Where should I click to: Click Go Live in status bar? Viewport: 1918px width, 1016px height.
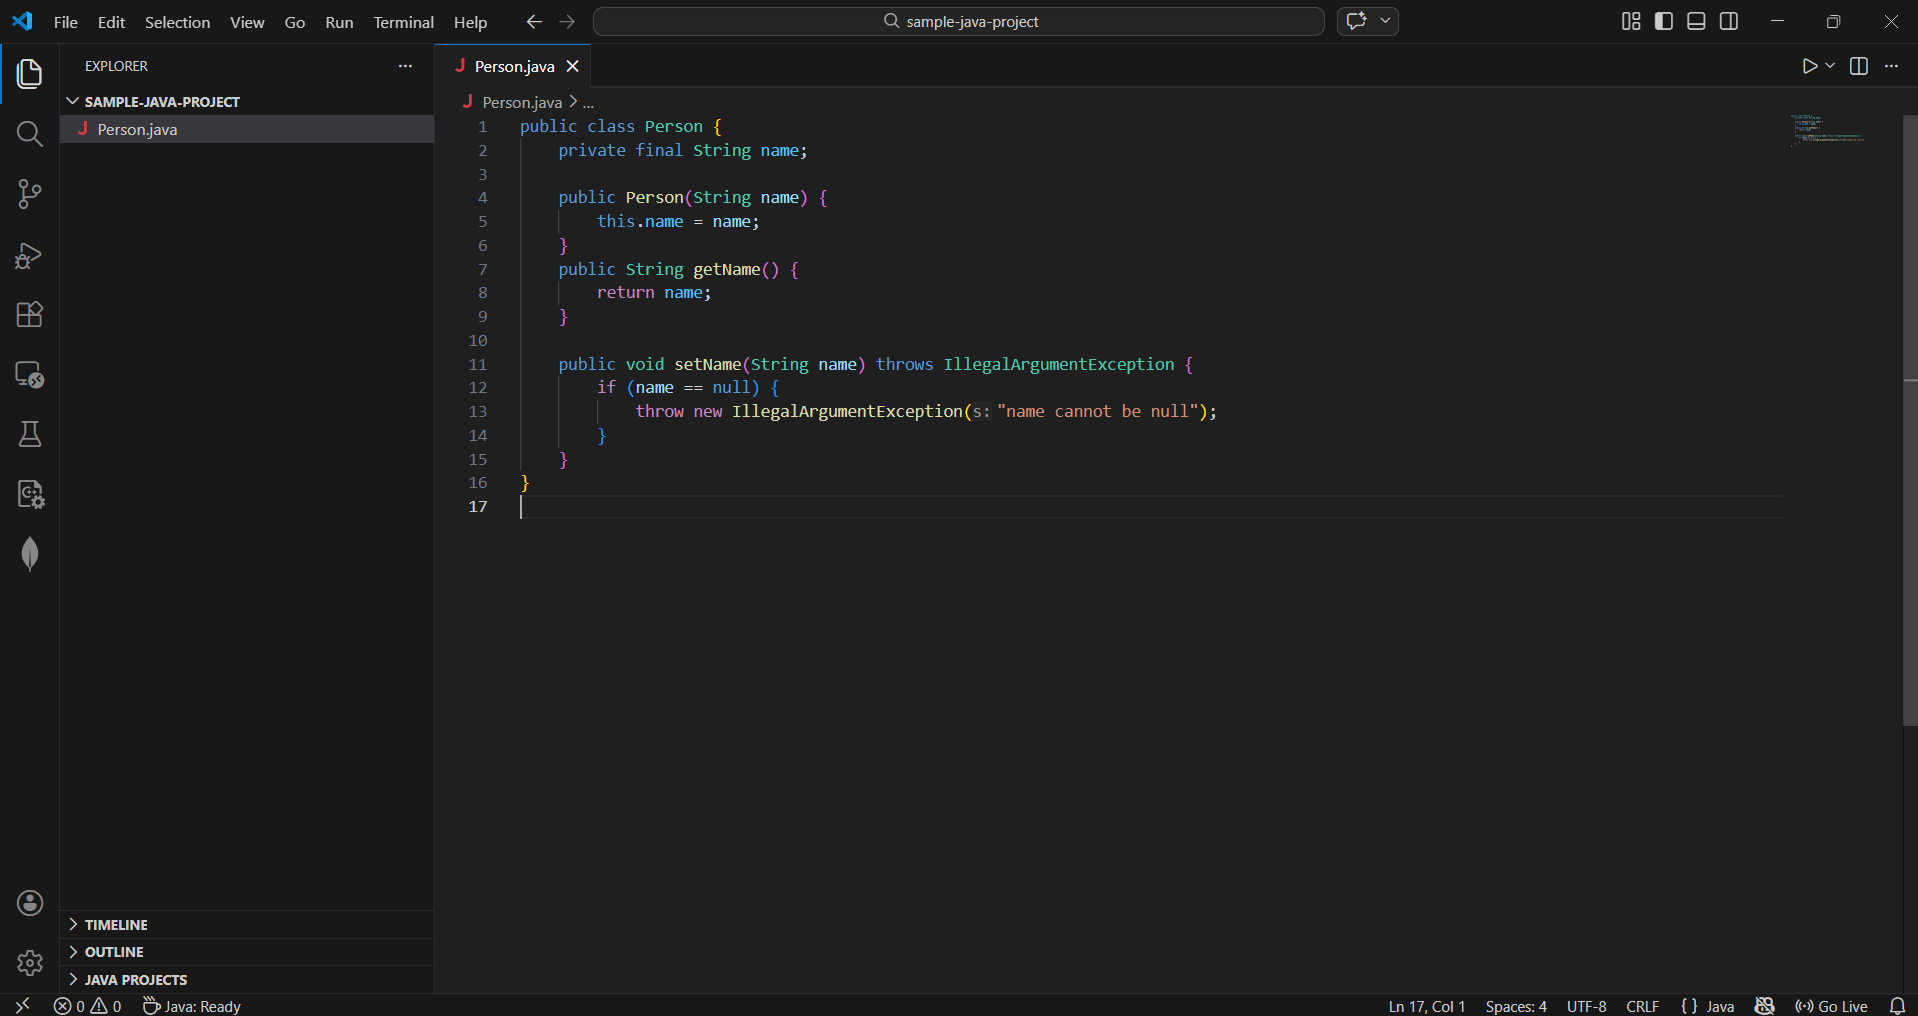pyautogui.click(x=1832, y=1006)
